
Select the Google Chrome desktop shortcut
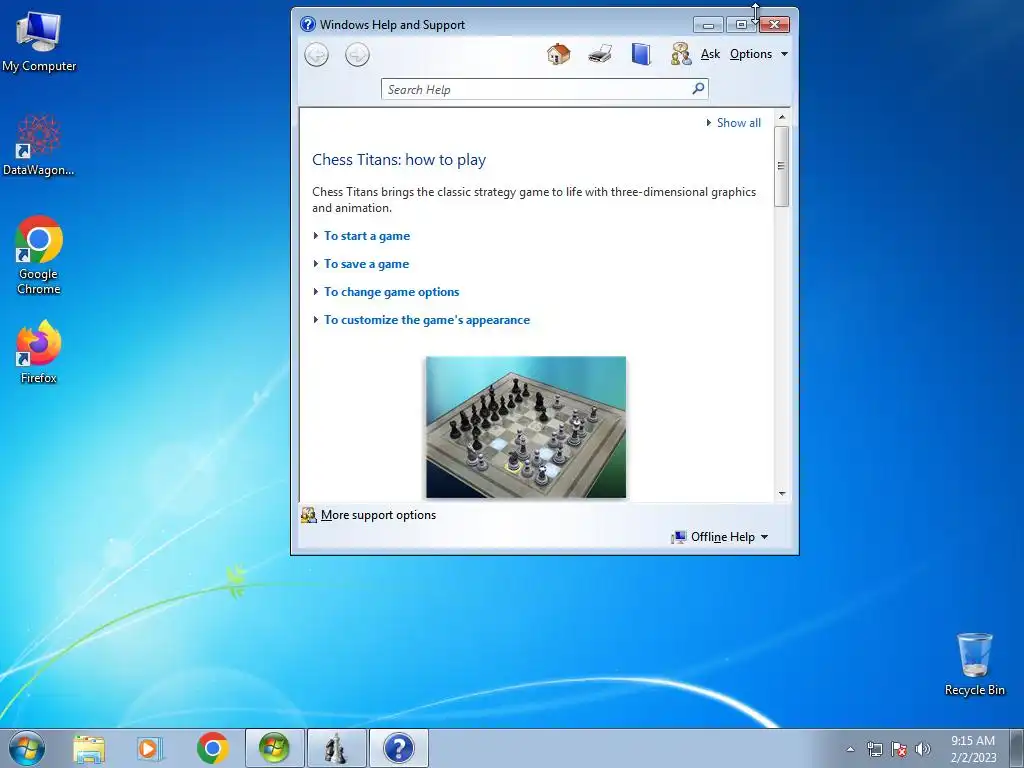39,255
